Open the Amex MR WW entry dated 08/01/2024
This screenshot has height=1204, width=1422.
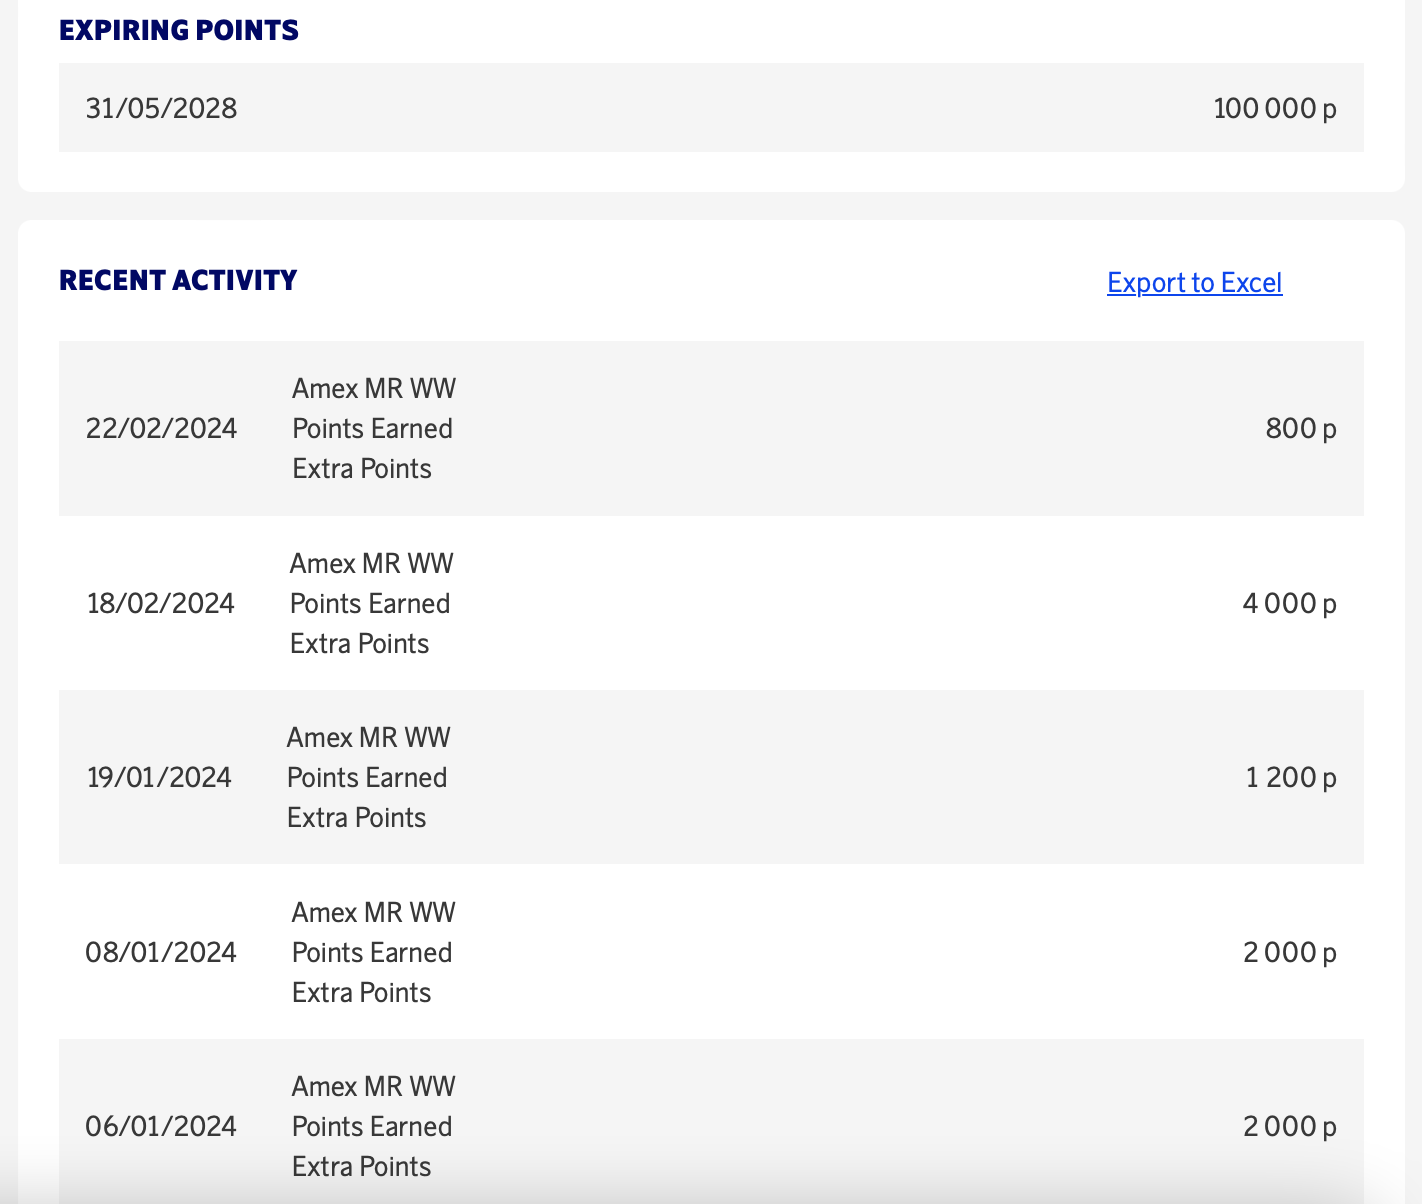[373, 952]
